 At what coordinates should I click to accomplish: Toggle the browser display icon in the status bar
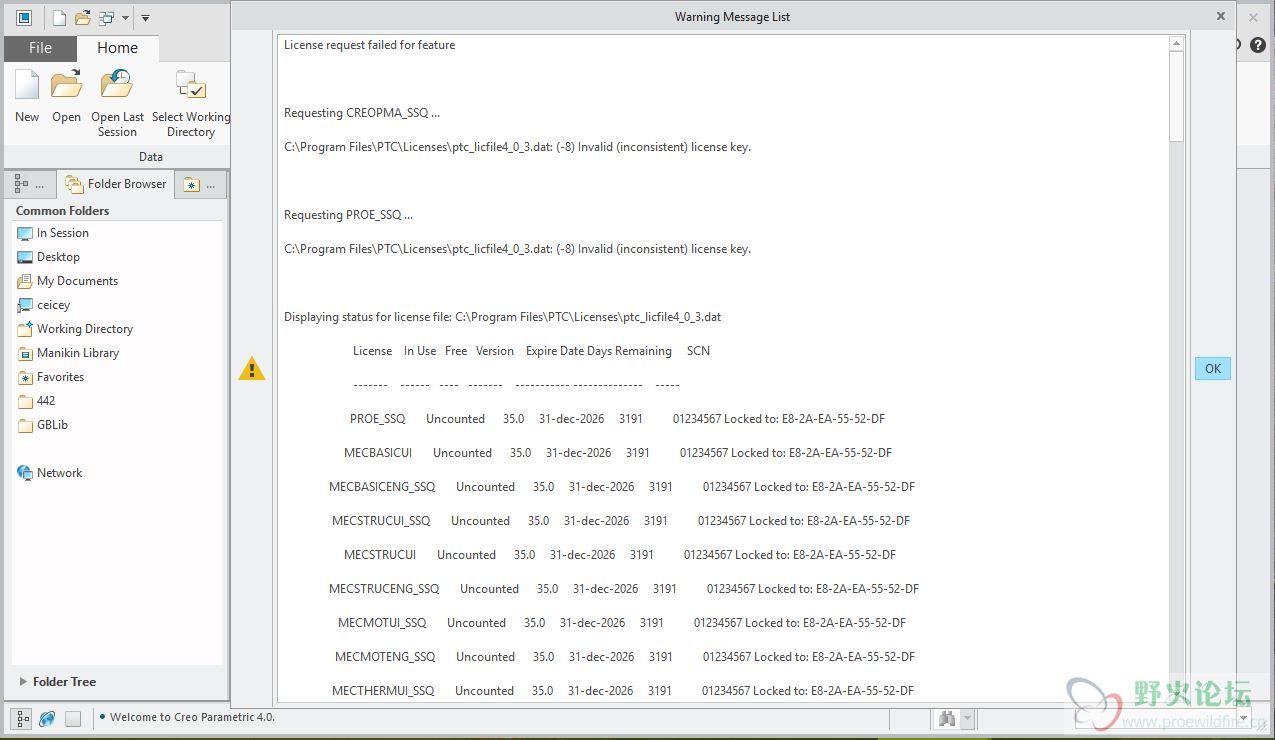tap(47, 718)
